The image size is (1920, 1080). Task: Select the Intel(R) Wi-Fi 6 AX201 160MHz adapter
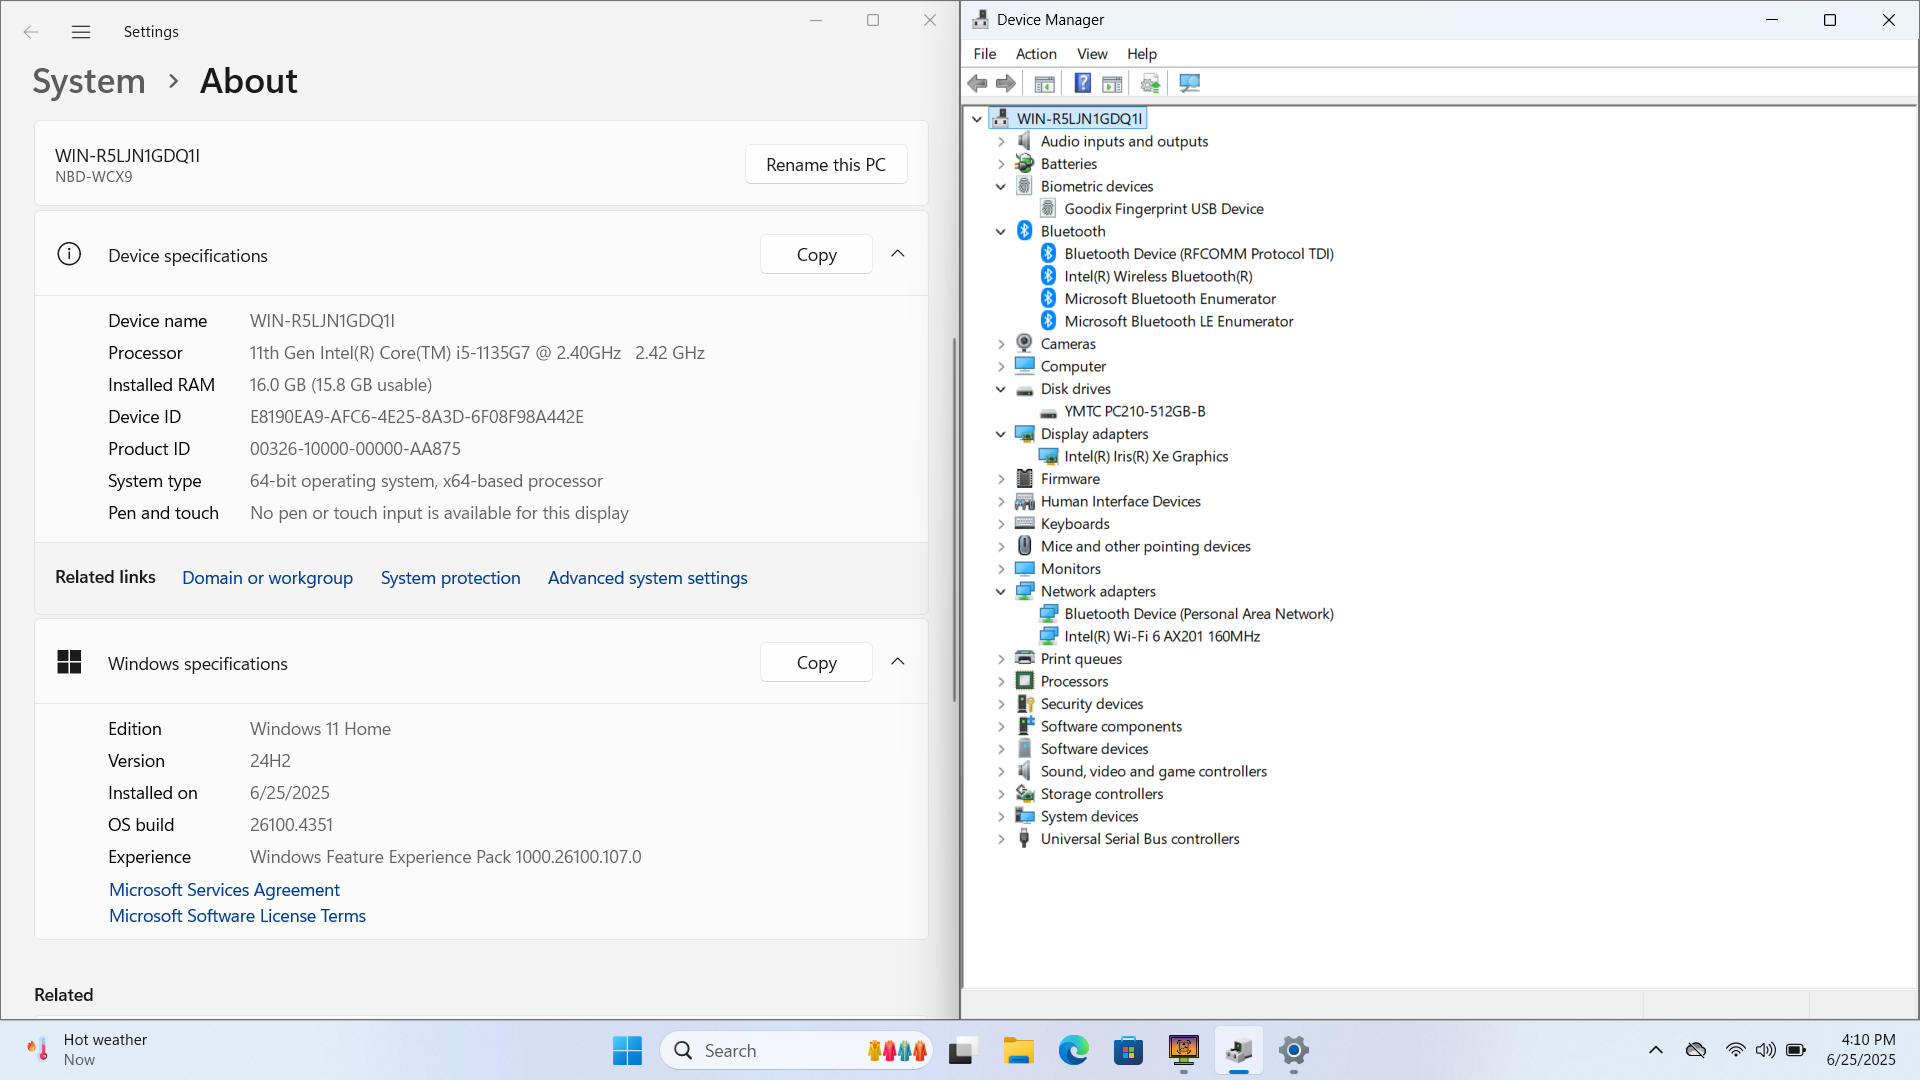point(1161,636)
